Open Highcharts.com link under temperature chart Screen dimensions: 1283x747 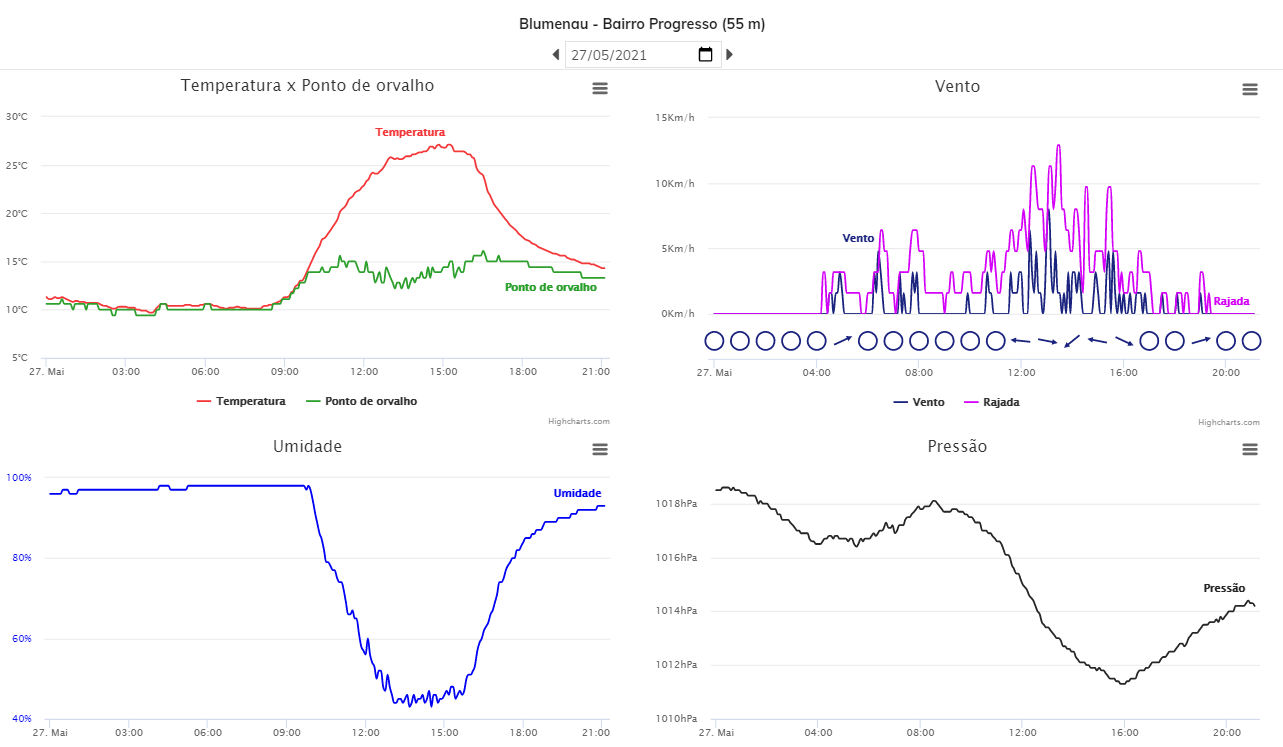point(579,422)
